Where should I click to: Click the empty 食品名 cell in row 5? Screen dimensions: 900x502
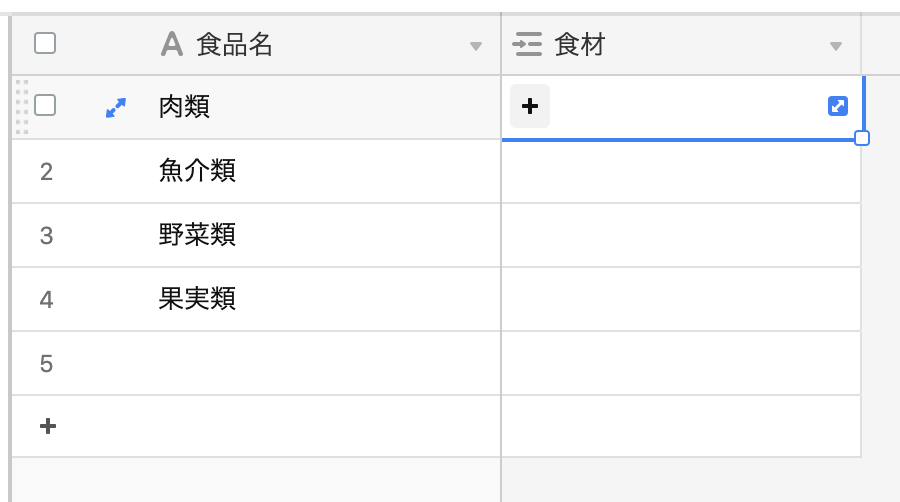300,363
